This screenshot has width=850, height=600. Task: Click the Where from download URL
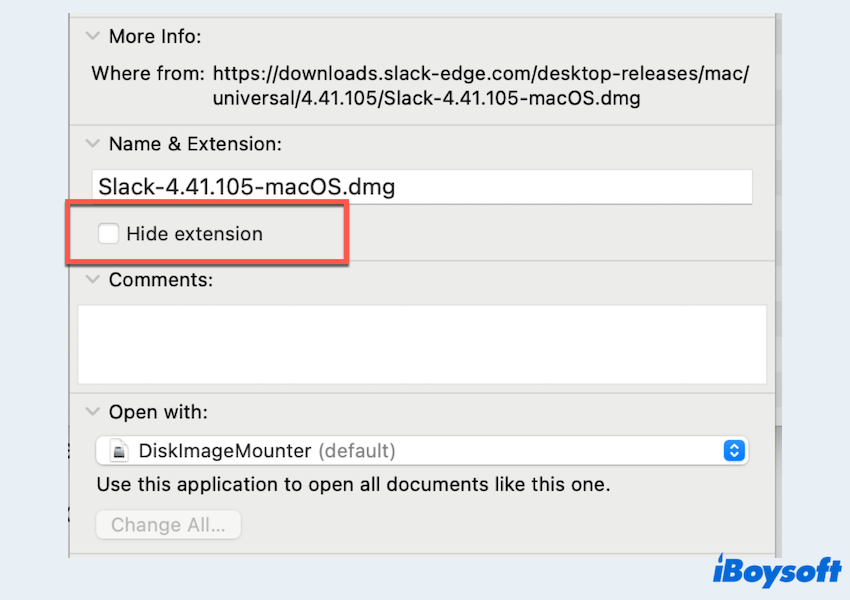tap(480, 86)
